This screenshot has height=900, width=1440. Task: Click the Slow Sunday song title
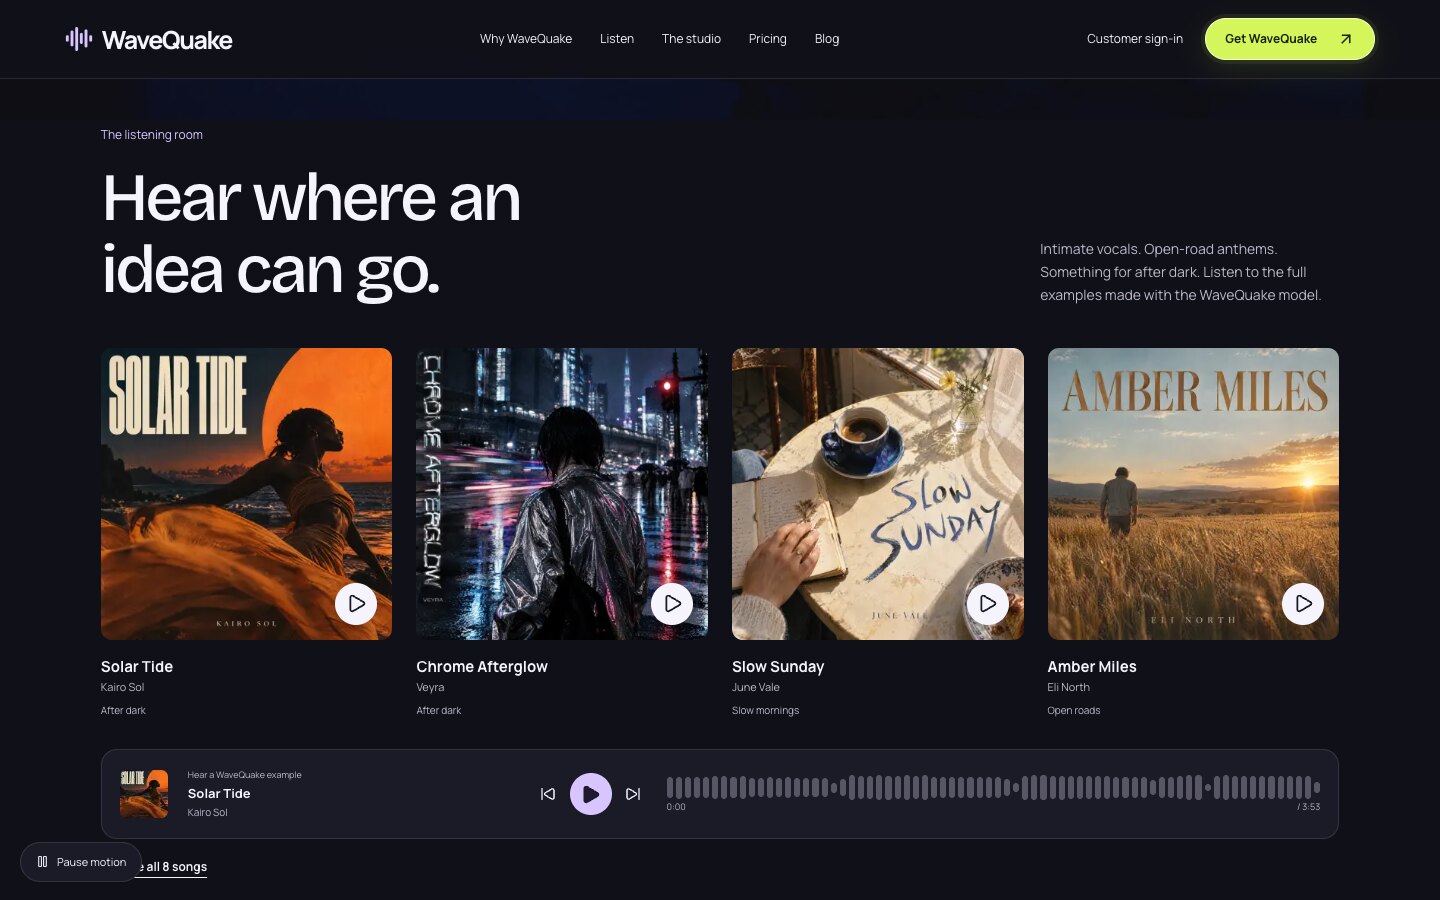[778, 667]
